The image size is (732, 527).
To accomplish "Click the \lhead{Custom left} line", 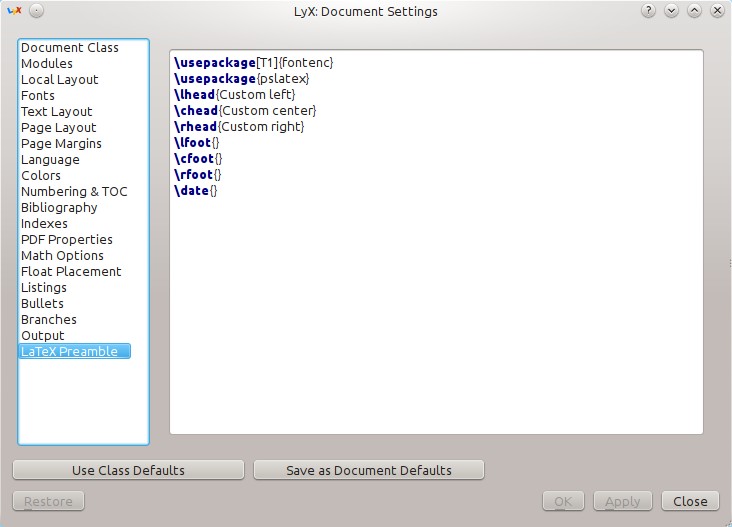I will [234, 94].
